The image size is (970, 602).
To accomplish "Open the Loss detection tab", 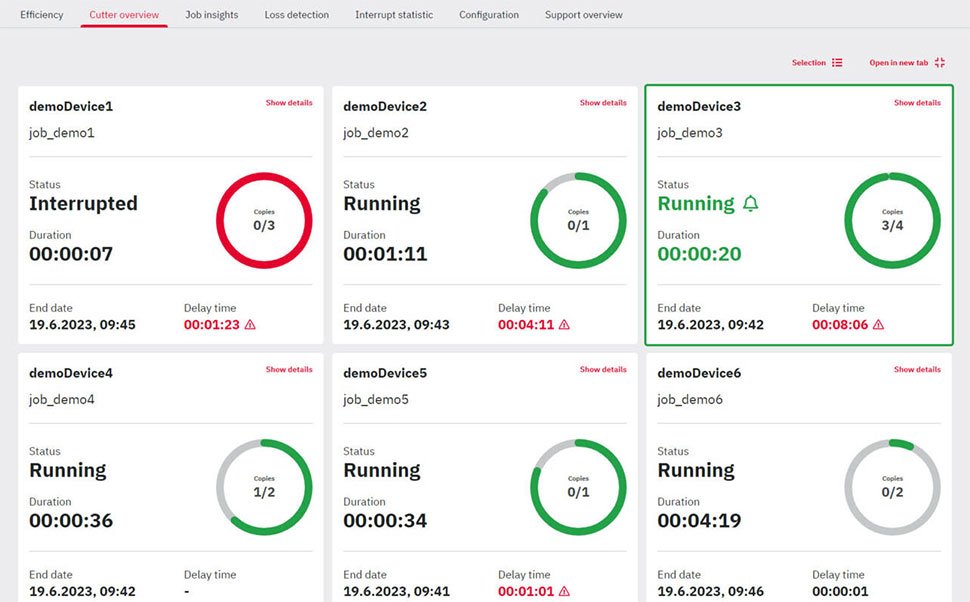I will pyautogui.click(x=296, y=15).
